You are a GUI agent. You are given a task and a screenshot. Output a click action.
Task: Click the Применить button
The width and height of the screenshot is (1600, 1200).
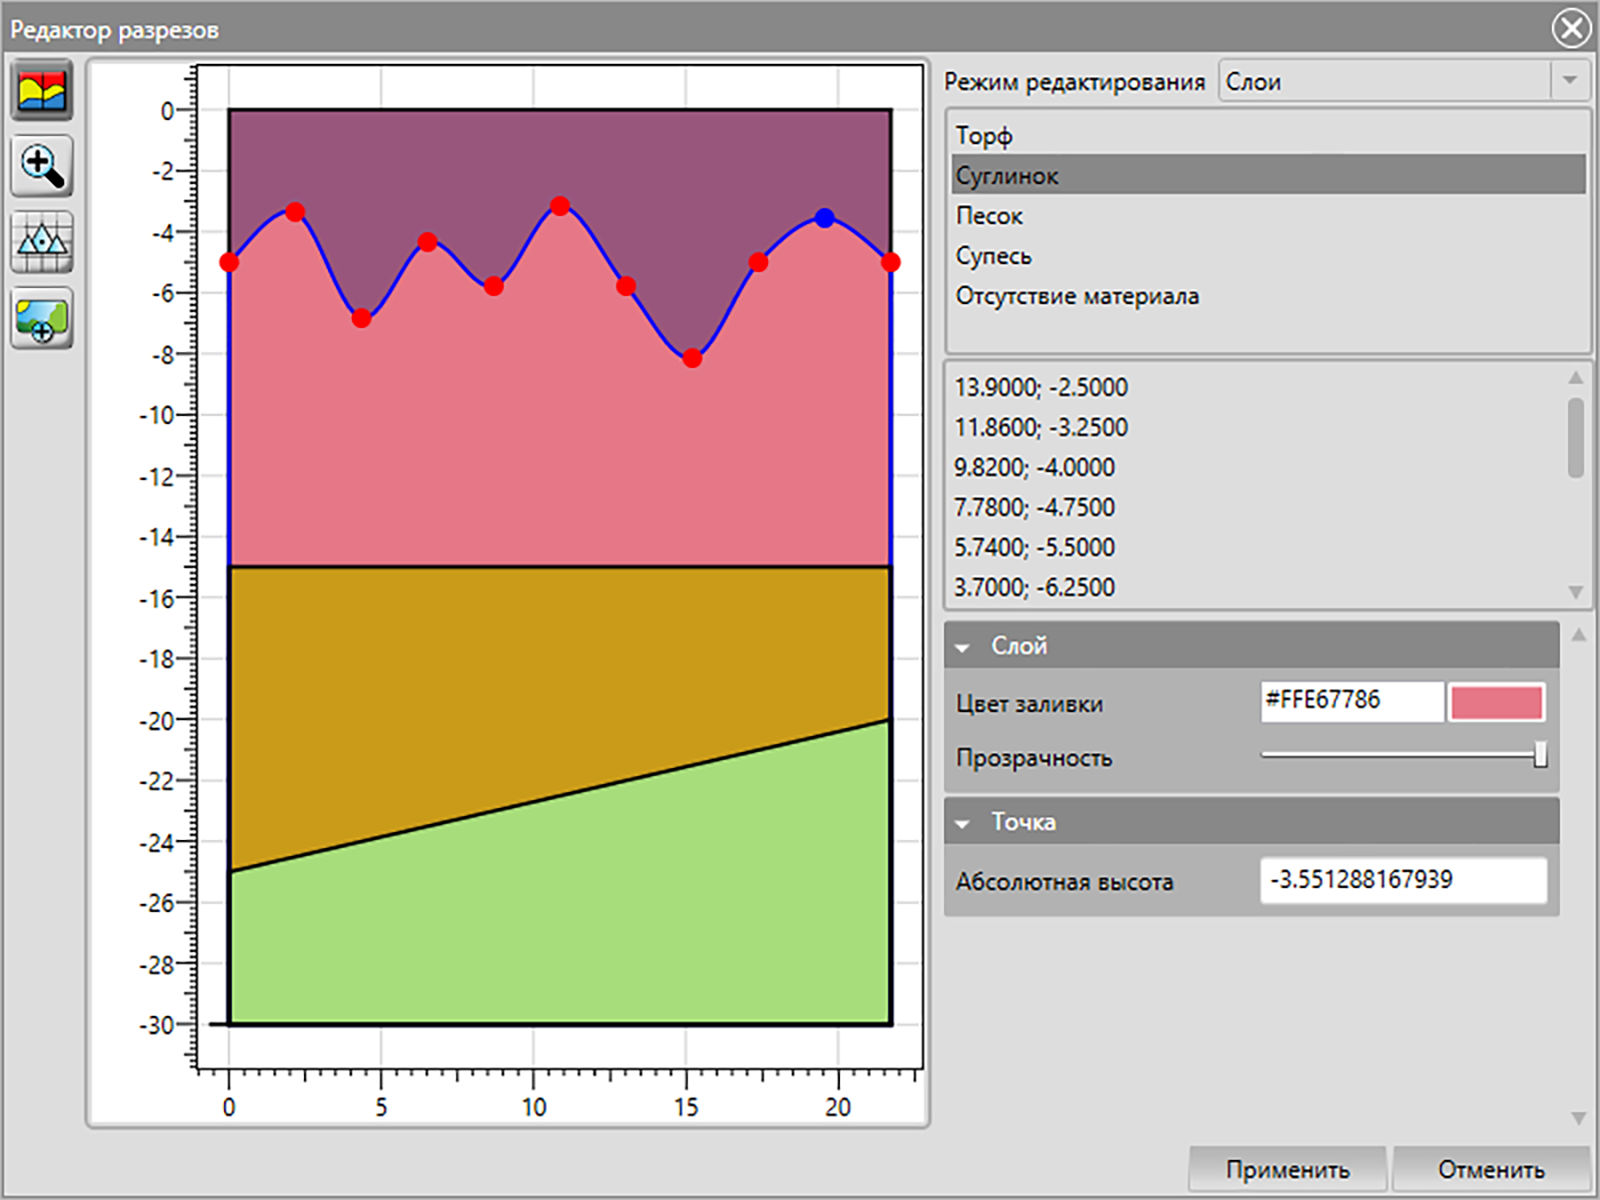1287,1168
